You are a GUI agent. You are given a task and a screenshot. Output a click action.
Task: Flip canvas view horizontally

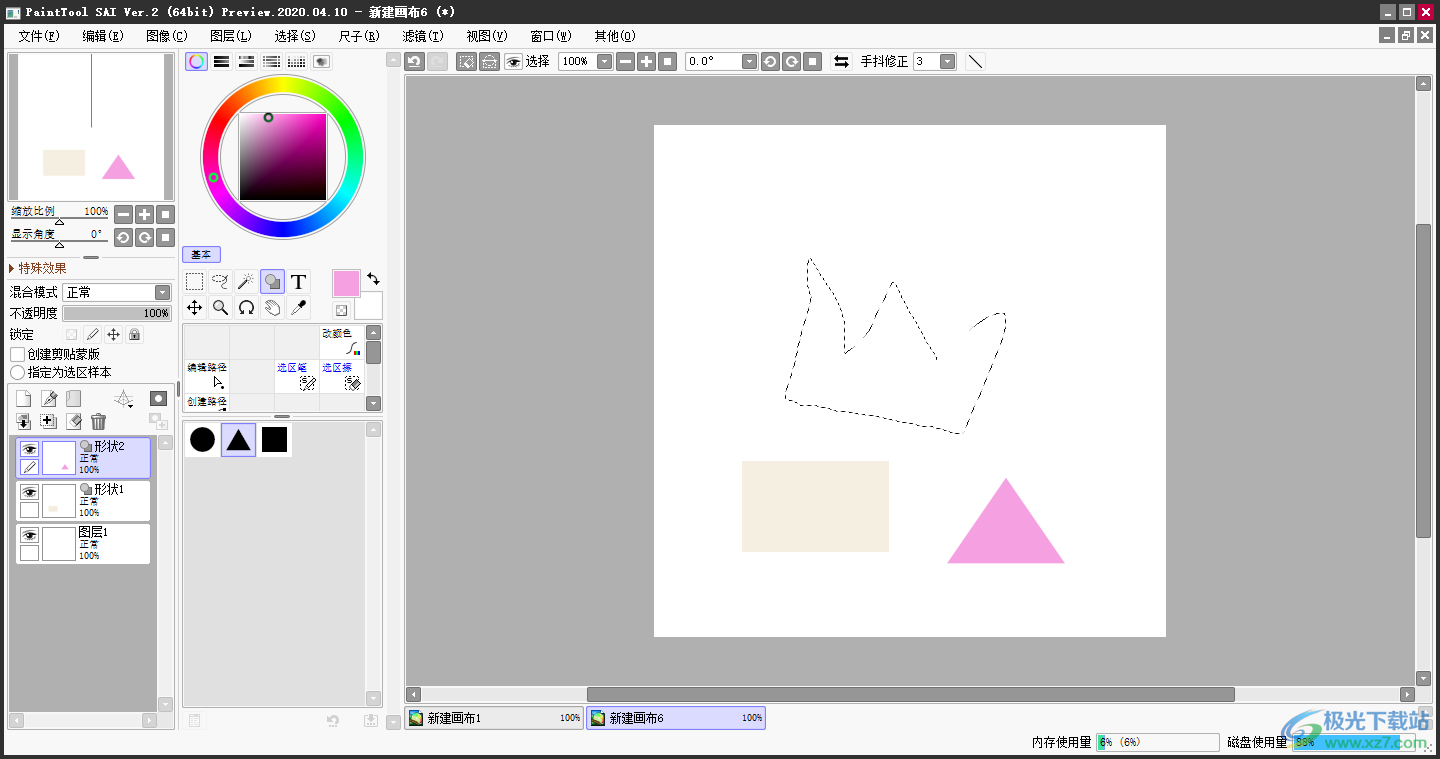(842, 61)
